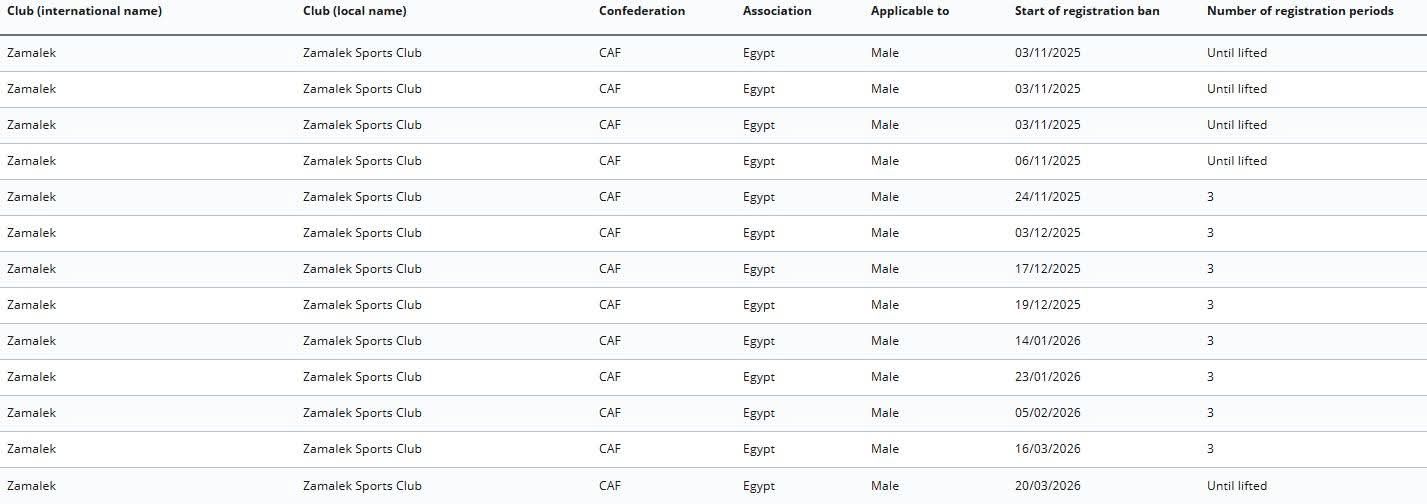Click the 'Club (international name)' column header

[x=84, y=11]
